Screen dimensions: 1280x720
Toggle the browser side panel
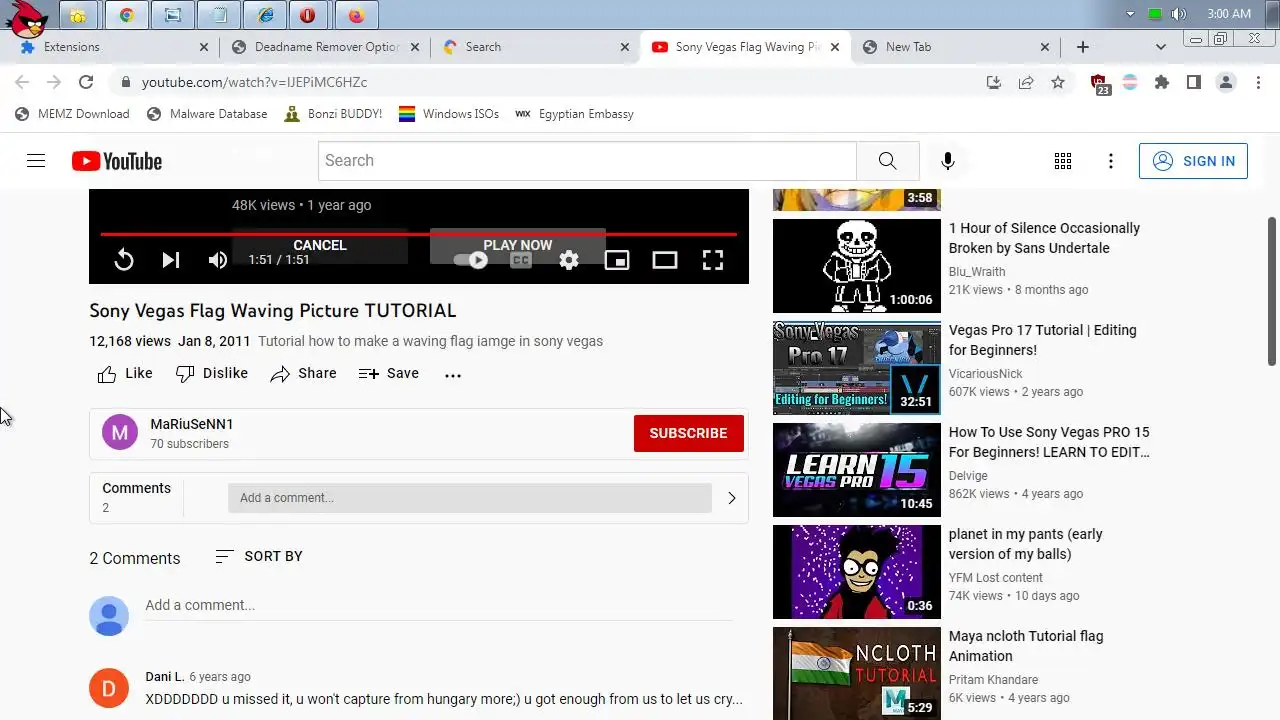(1193, 83)
